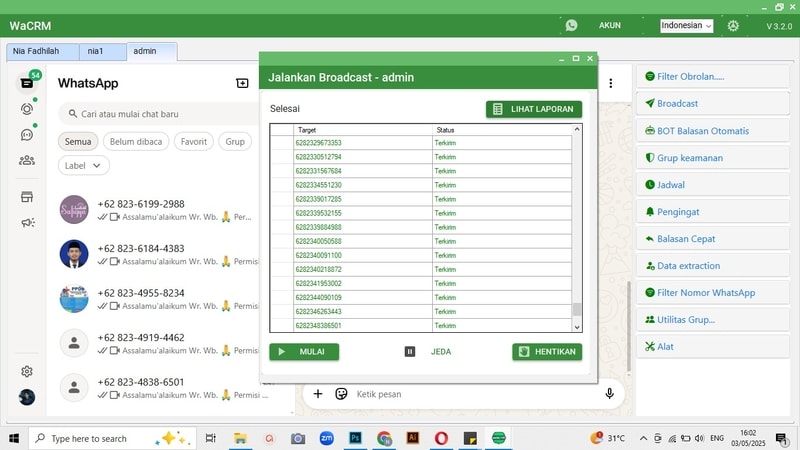Open Opera browser from the taskbar
Image resolution: width=800 pixels, height=450 pixels.
[x=441, y=438]
